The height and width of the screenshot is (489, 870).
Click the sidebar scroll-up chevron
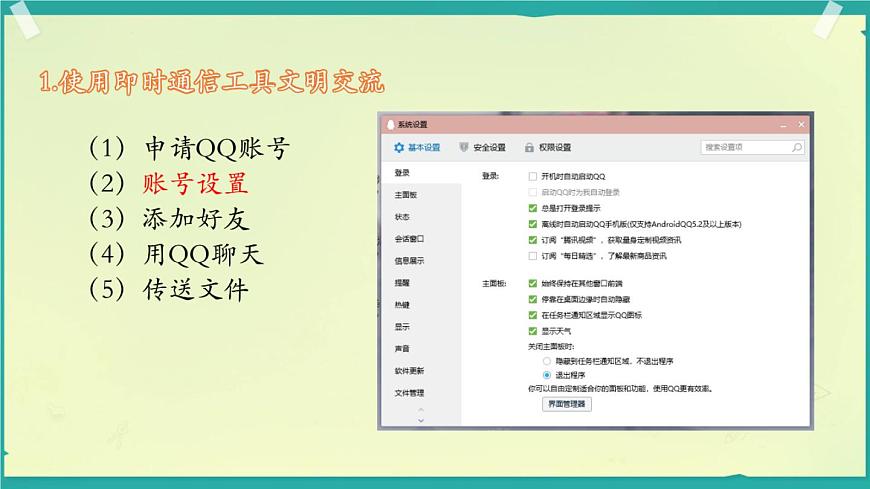pyautogui.click(x=421, y=410)
